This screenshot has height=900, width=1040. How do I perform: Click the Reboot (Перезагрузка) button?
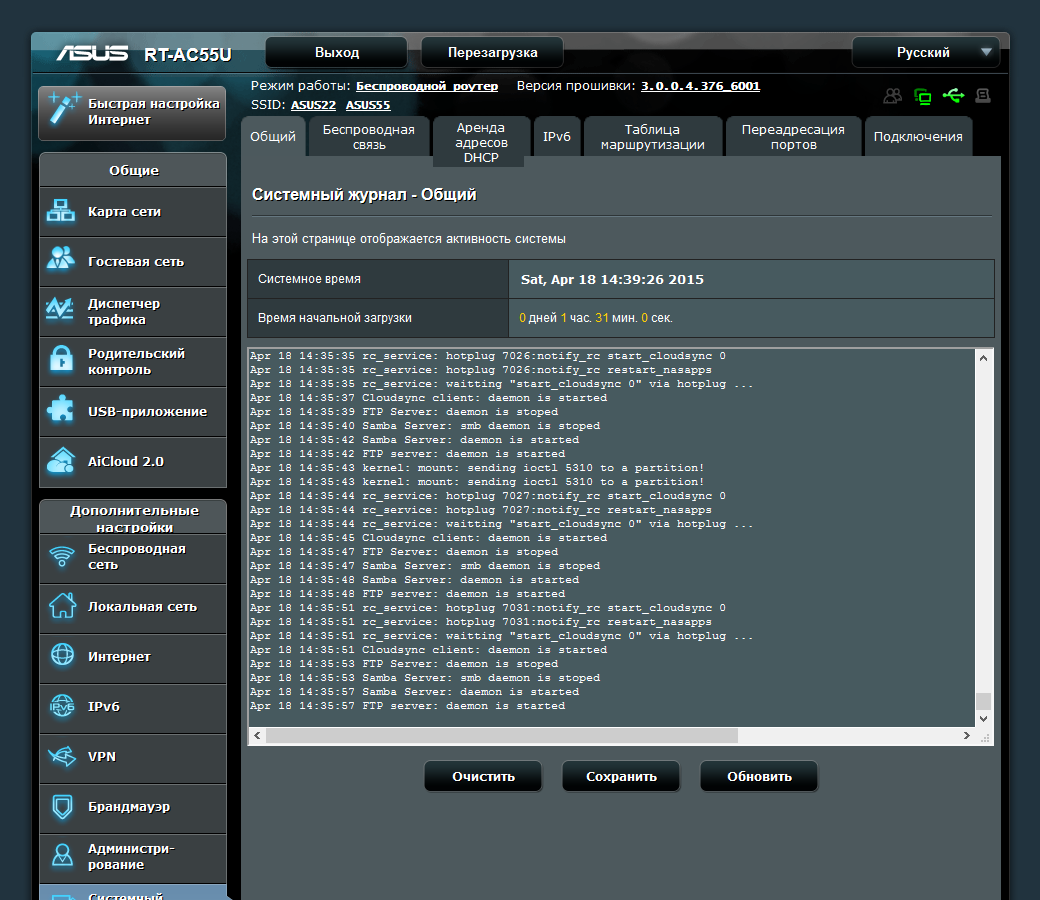492,53
